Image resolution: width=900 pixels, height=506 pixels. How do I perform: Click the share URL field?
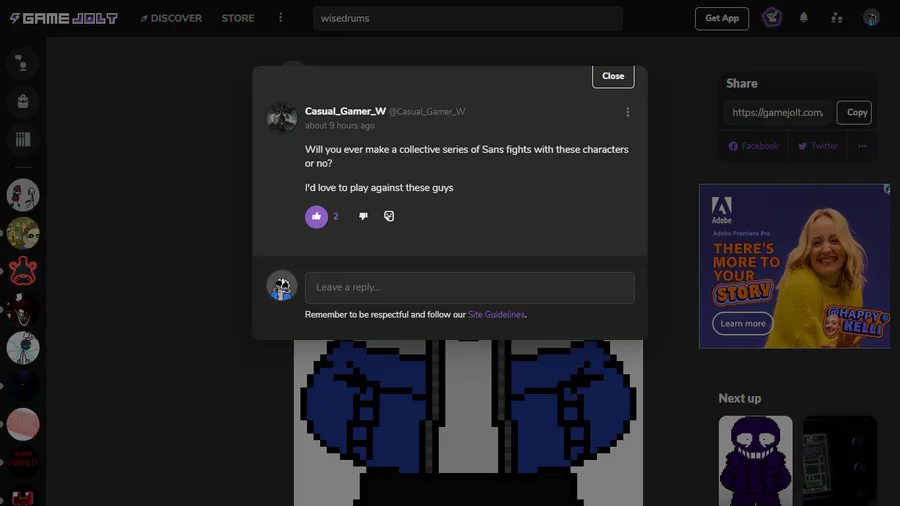click(777, 112)
